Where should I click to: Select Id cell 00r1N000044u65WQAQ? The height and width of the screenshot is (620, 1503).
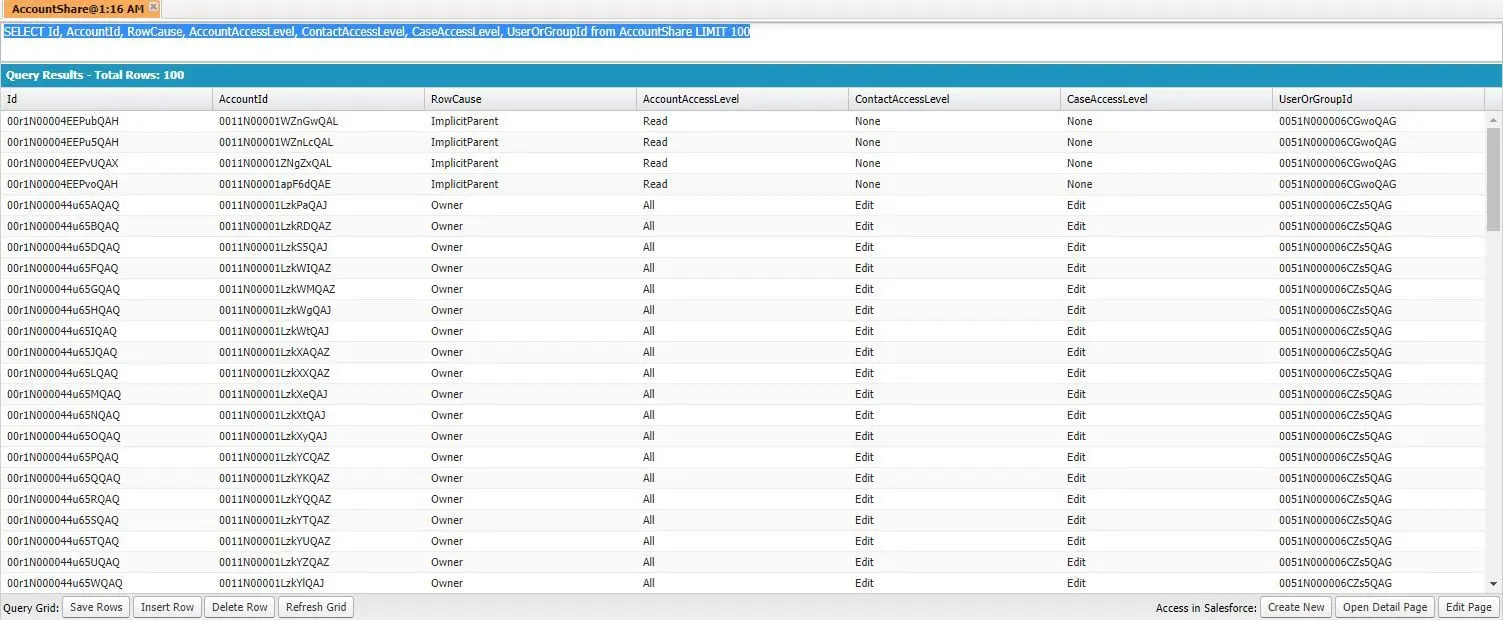106,583
